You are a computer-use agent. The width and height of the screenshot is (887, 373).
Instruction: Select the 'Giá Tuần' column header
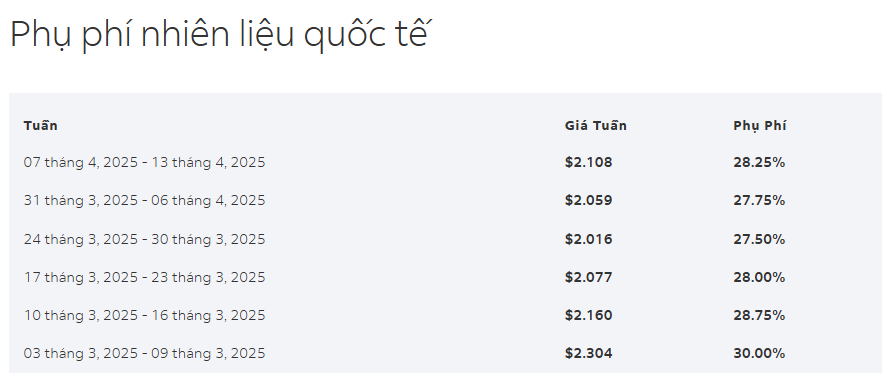point(596,125)
